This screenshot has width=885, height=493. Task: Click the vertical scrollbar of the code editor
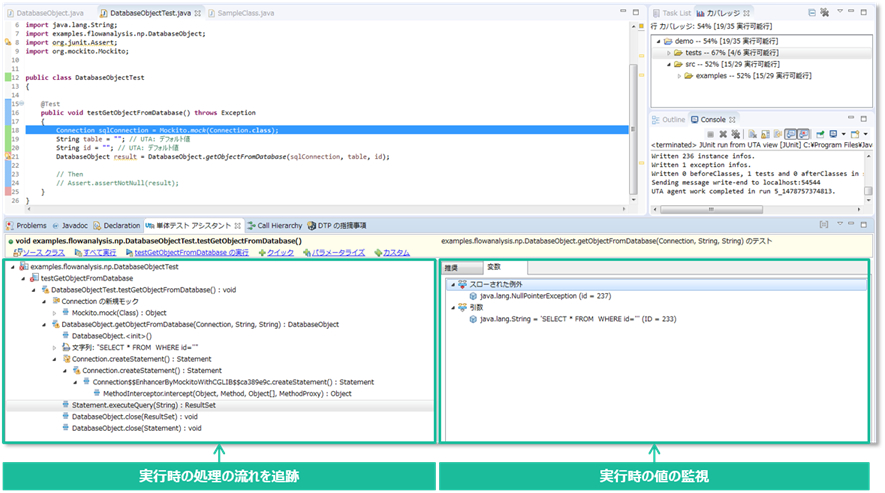(x=634, y=130)
